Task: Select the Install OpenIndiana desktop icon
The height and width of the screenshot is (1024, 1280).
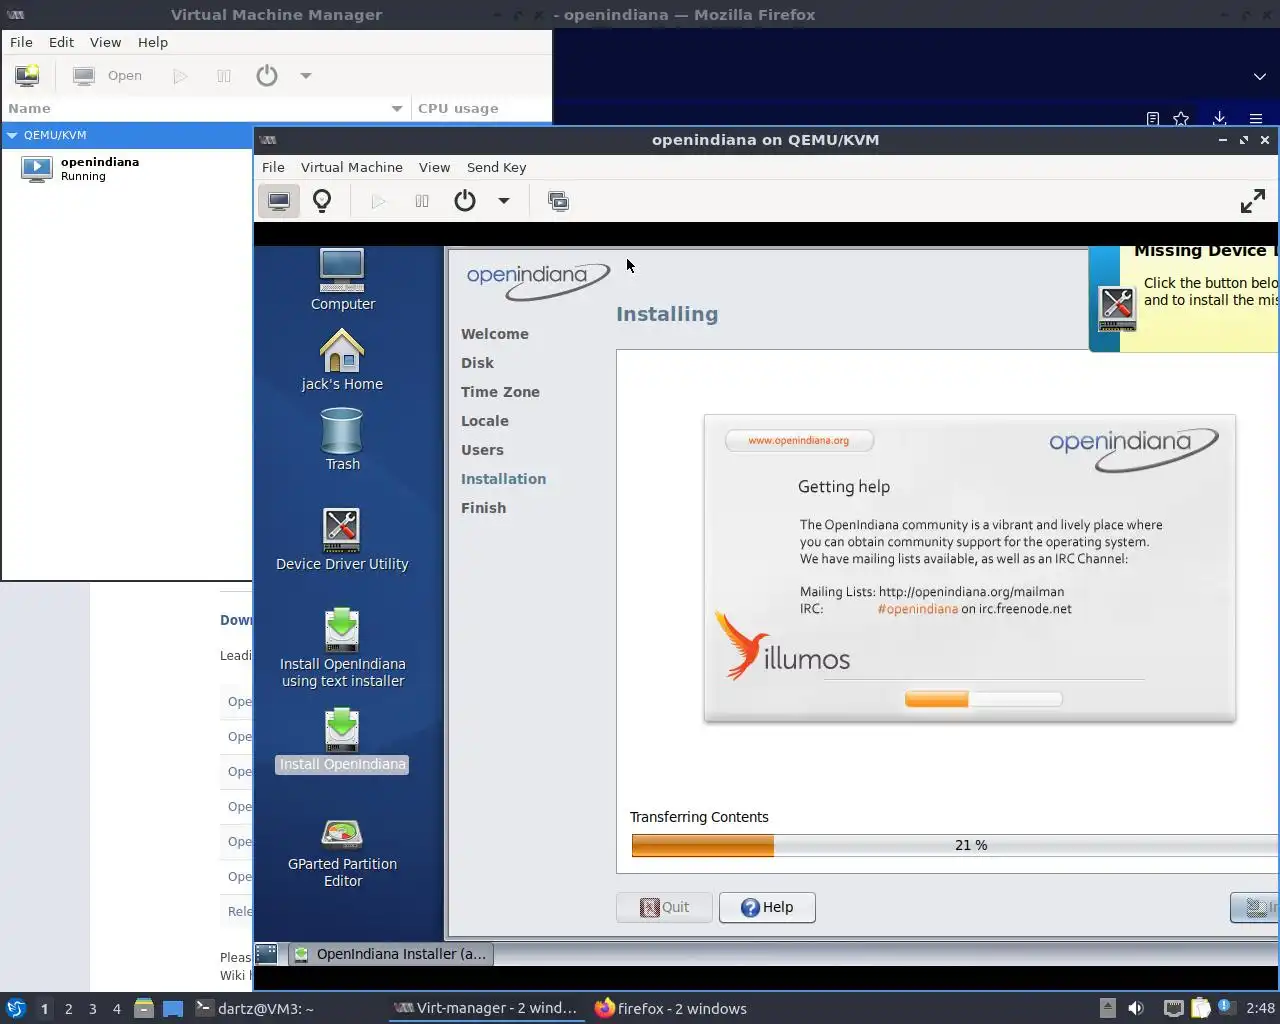Action: (x=342, y=740)
